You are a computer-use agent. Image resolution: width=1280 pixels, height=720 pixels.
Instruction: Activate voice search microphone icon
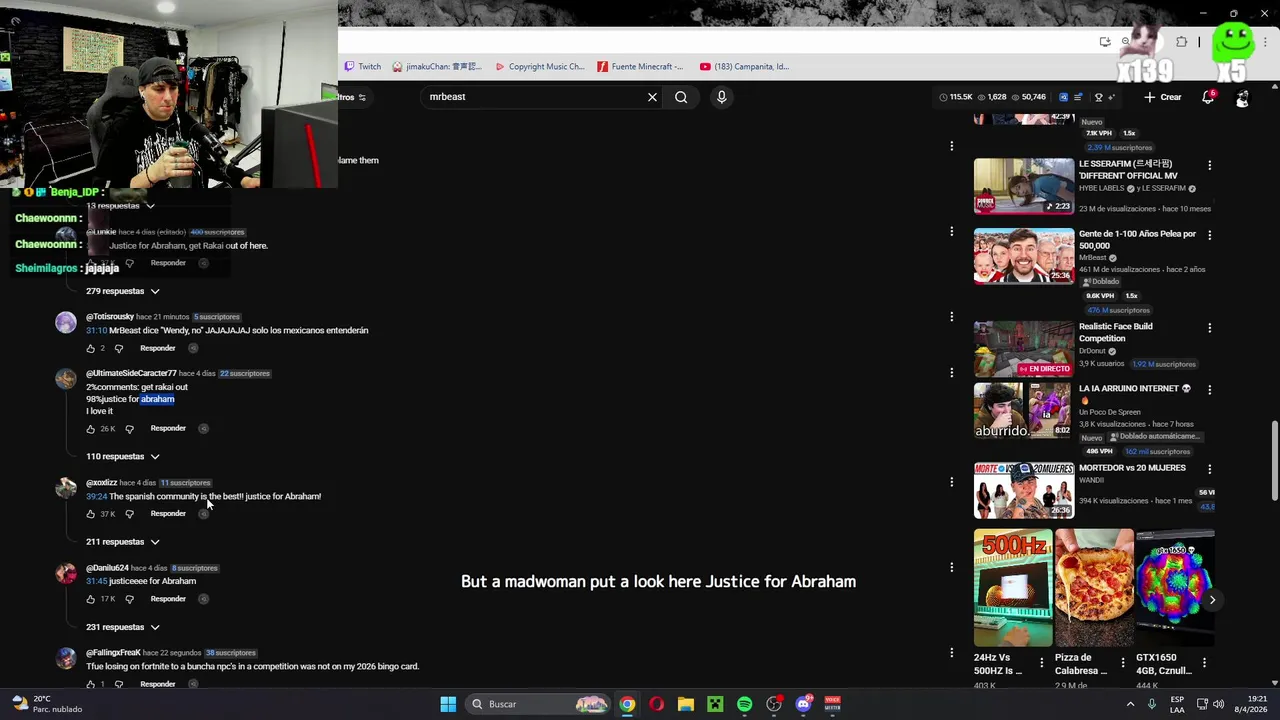click(x=721, y=97)
